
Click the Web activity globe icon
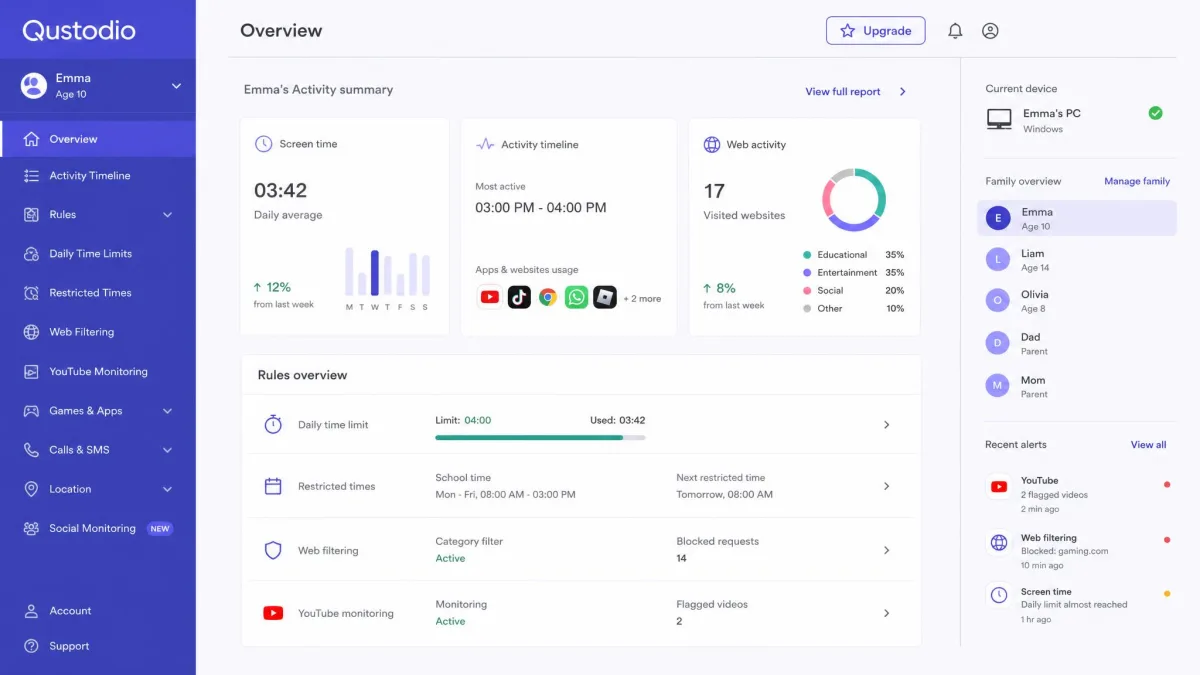coord(712,144)
